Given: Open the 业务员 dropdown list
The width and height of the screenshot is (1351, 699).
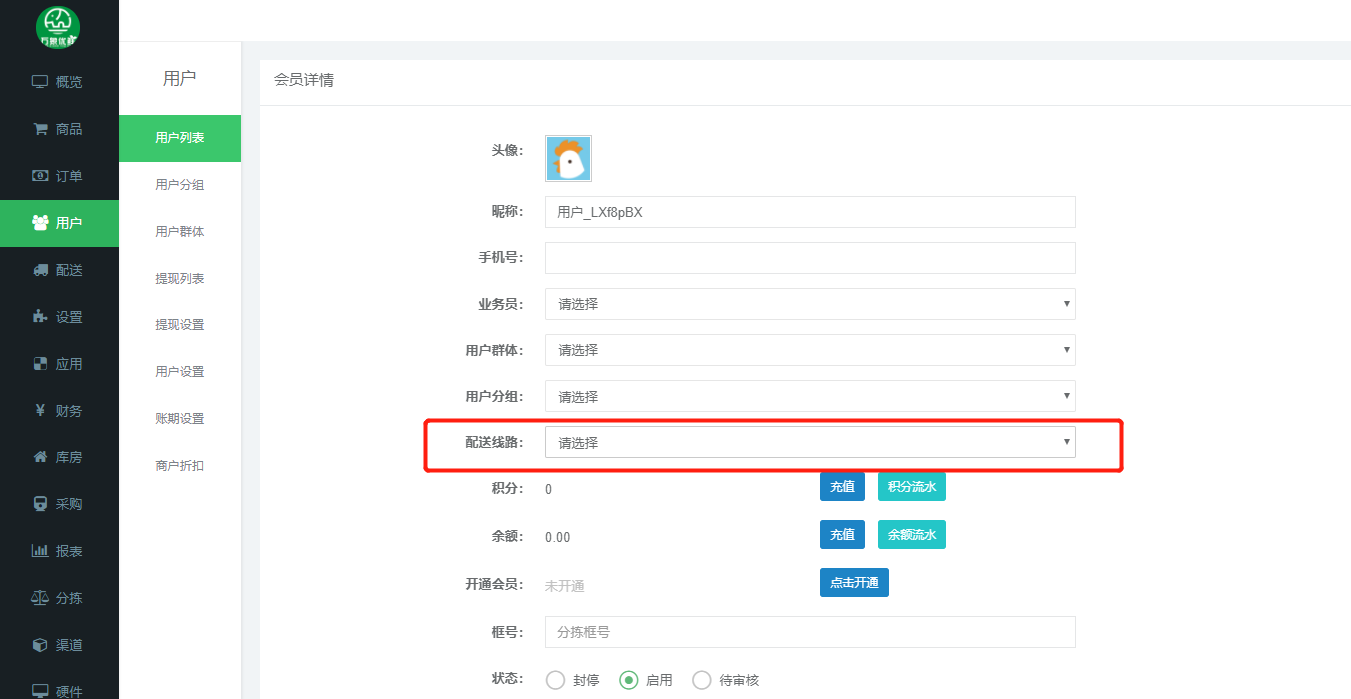Looking at the screenshot, I should tap(810, 304).
